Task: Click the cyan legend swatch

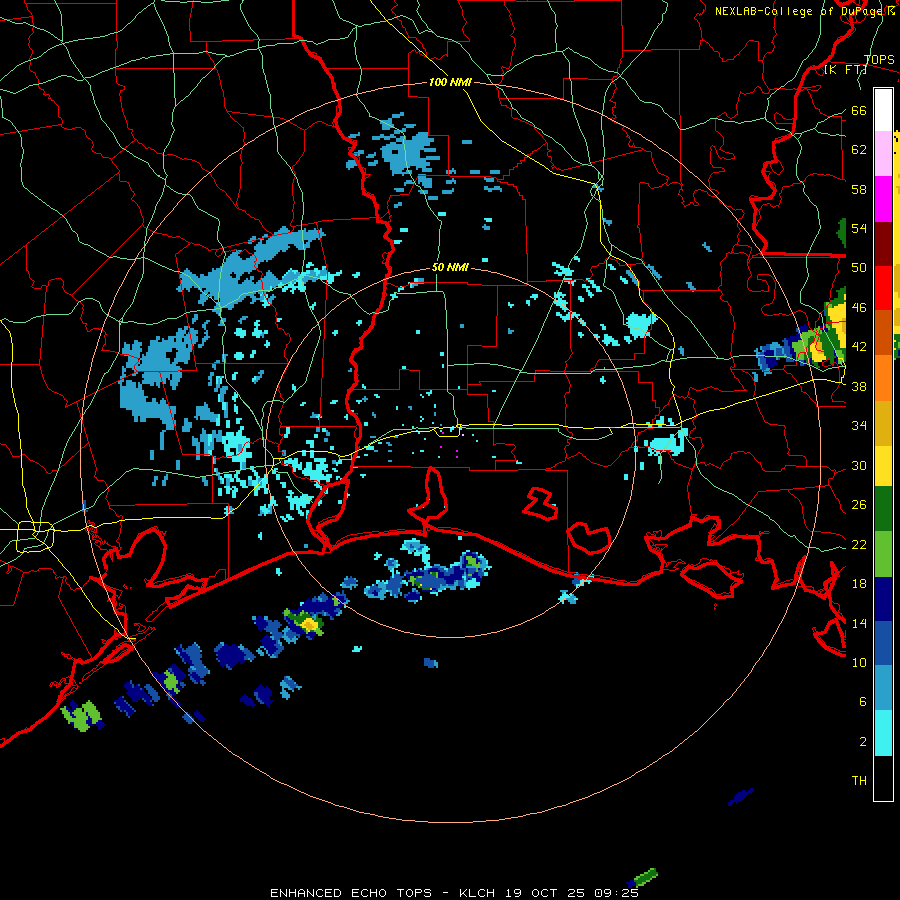Action: (883, 733)
